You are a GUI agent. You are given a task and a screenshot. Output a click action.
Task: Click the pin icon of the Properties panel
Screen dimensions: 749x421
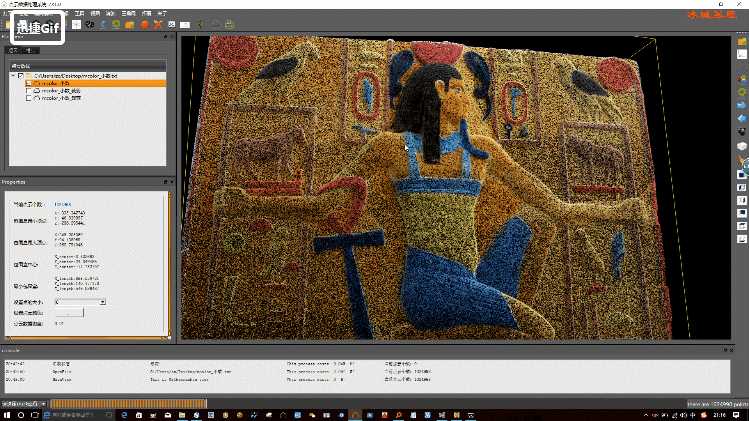point(165,182)
